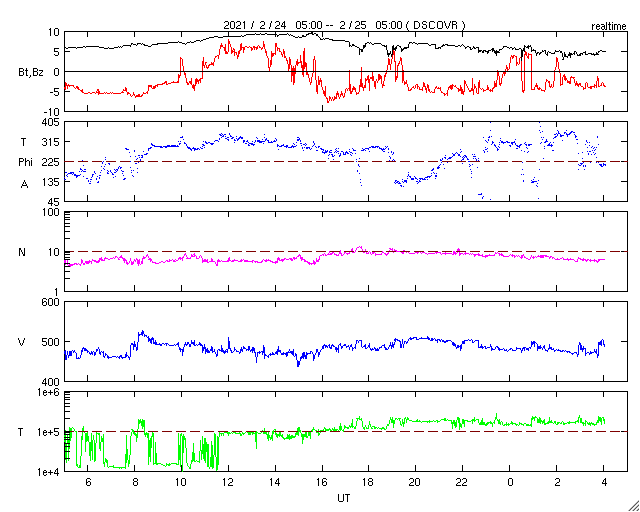Image resolution: width=640 pixels, height=512 pixels.
Task: Click the 'Phi' axis label
Action: coord(25,162)
